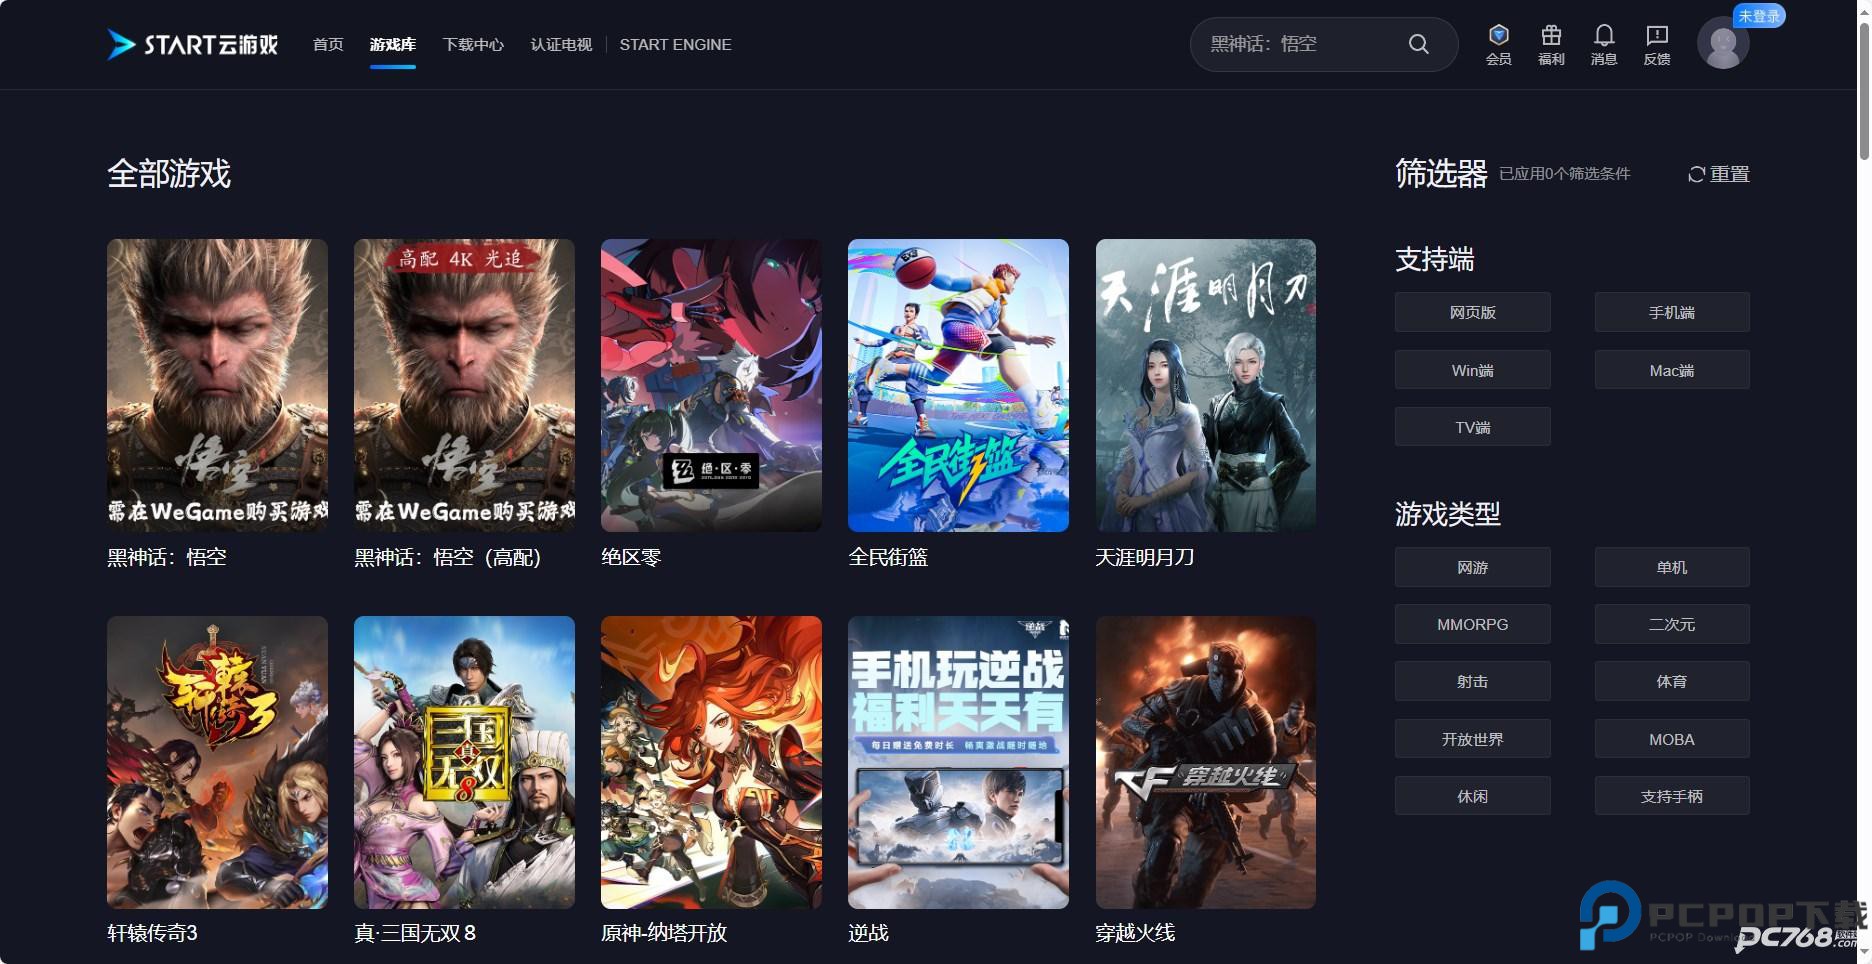Select the 游戏库 tab
The image size is (1872, 964).
pyautogui.click(x=392, y=44)
